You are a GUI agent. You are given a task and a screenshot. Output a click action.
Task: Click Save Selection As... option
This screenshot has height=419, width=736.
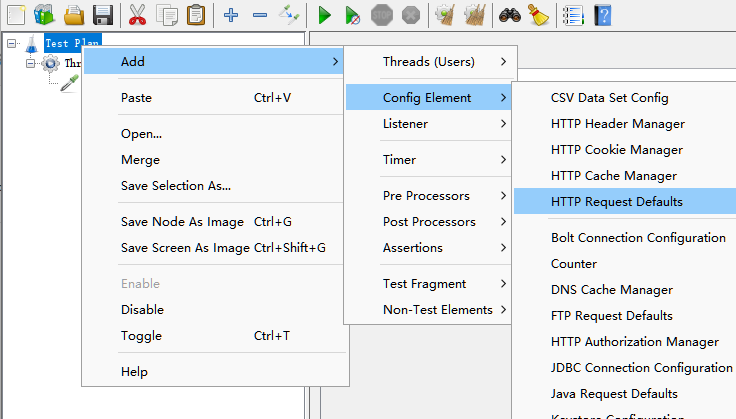pos(176,186)
